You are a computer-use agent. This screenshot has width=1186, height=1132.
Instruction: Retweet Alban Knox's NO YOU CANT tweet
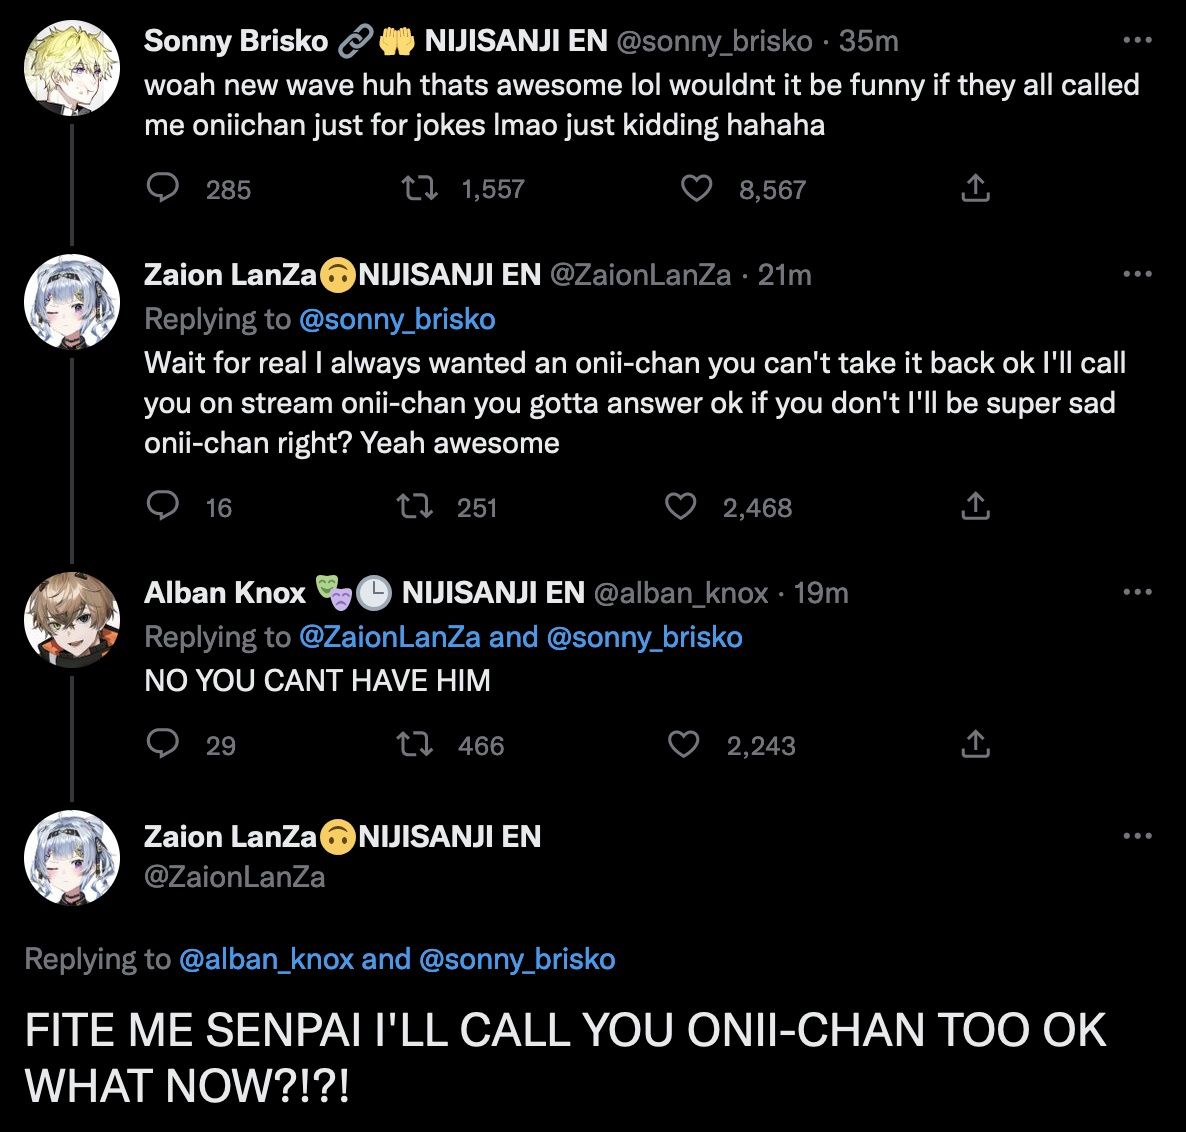[414, 744]
